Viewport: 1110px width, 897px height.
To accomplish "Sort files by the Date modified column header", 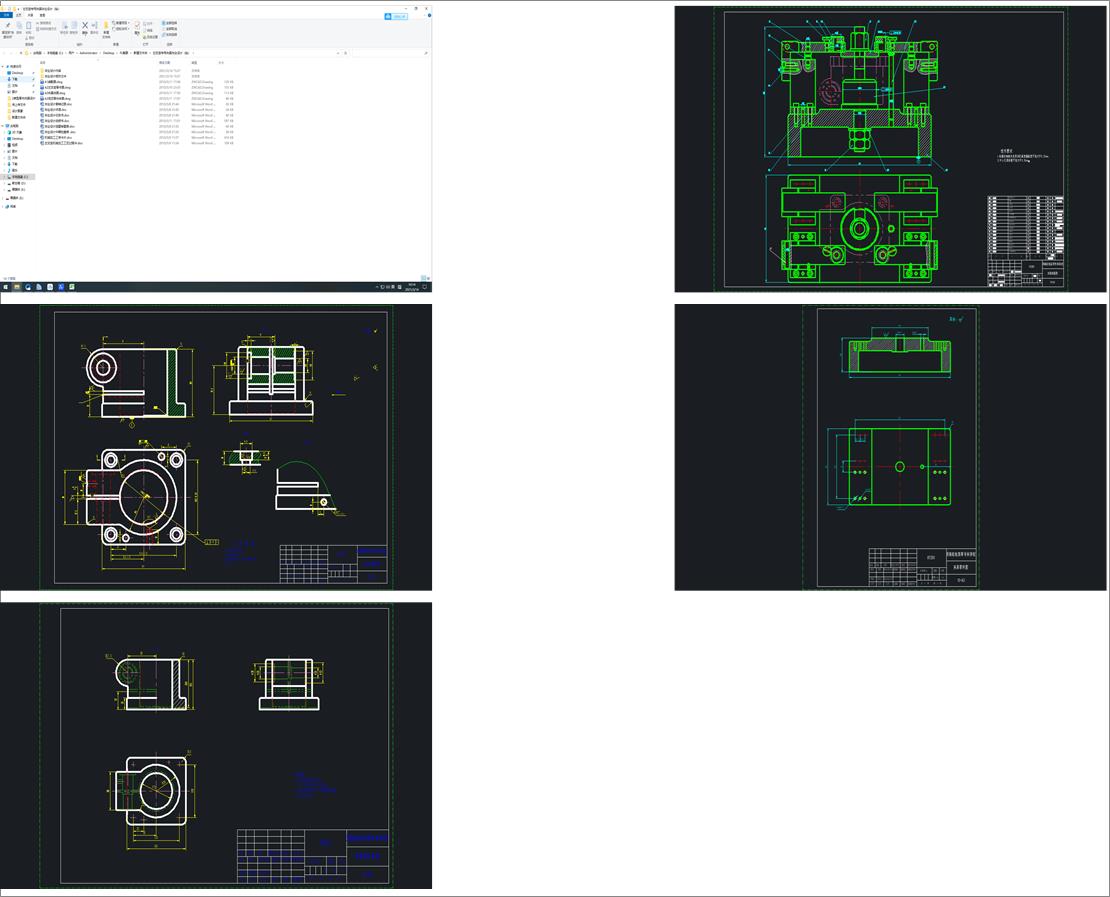I will click(x=165, y=62).
